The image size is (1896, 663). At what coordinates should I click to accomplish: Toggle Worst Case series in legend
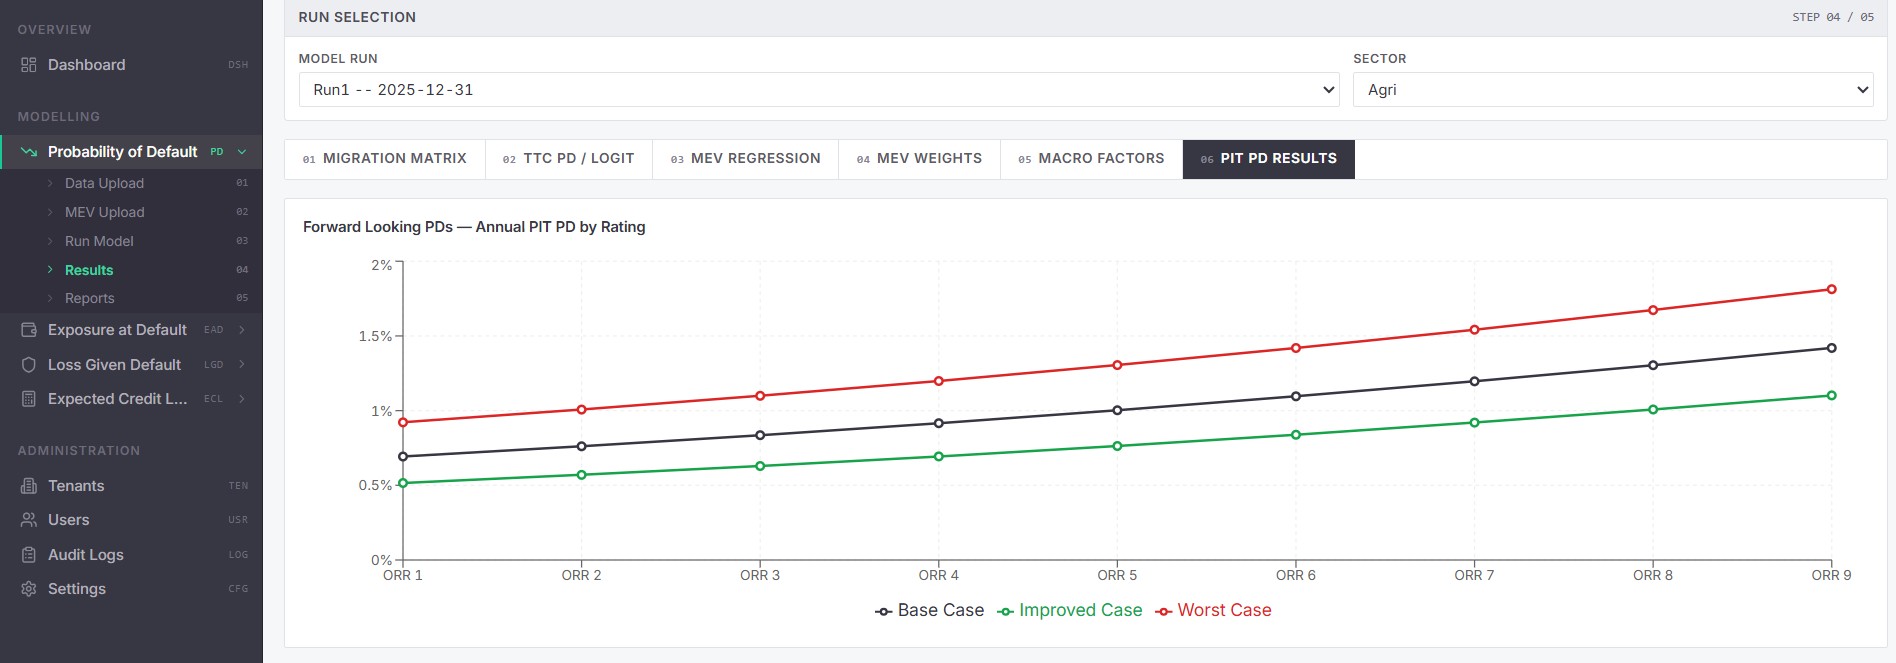[1213, 610]
